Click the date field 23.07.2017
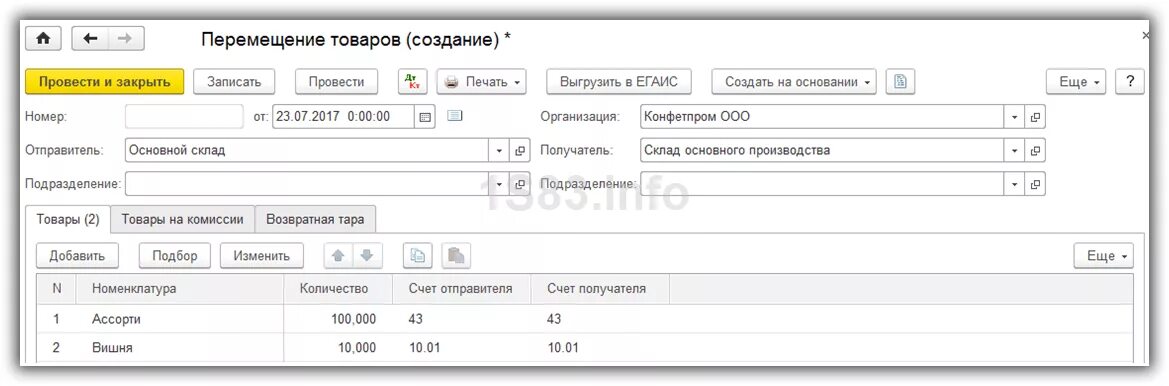Screen dimensions: 1169x386 point(344,117)
